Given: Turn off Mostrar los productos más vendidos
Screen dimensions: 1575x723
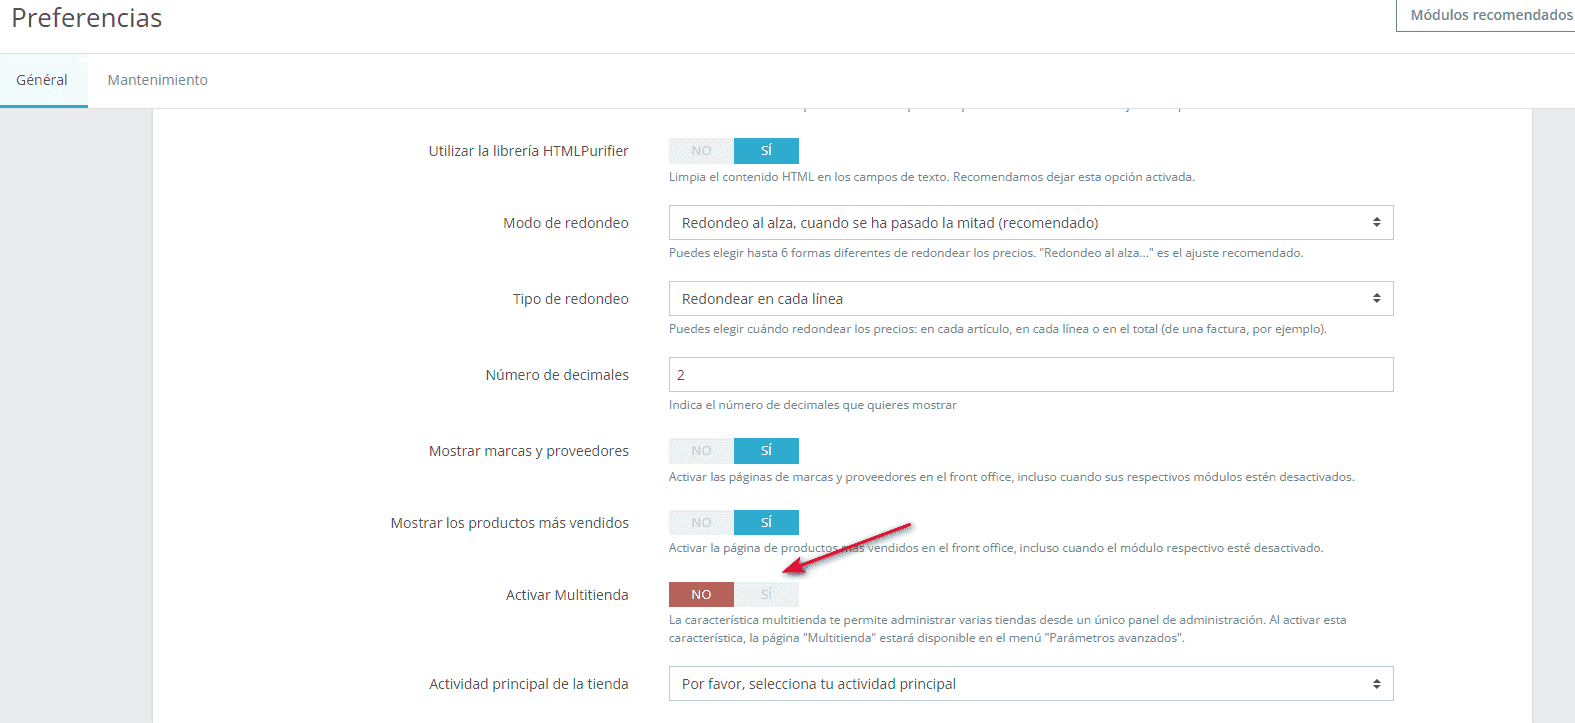Looking at the screenshot, I should 701,523.
